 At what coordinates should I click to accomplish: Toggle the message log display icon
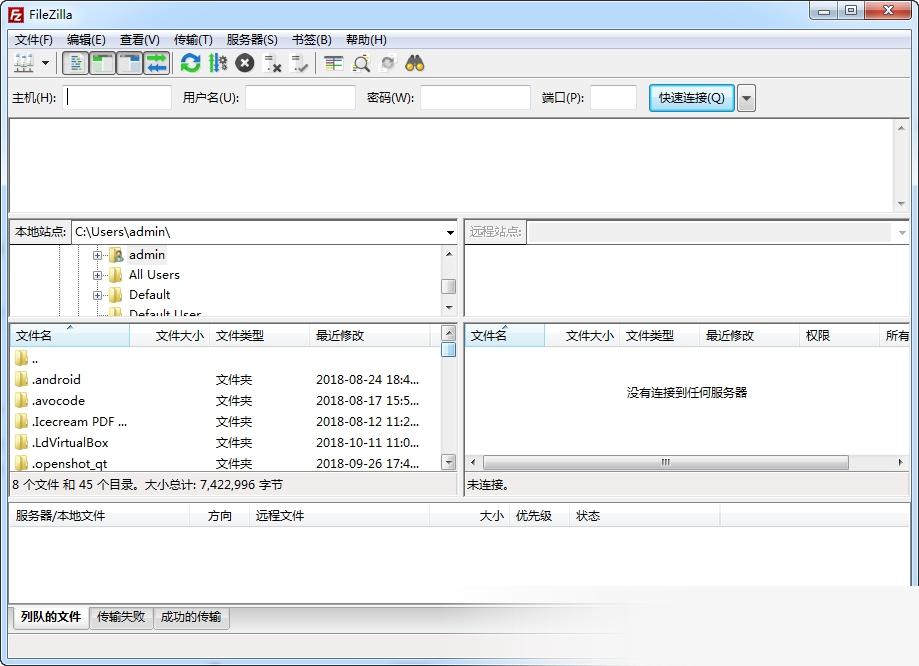point(76,63)
